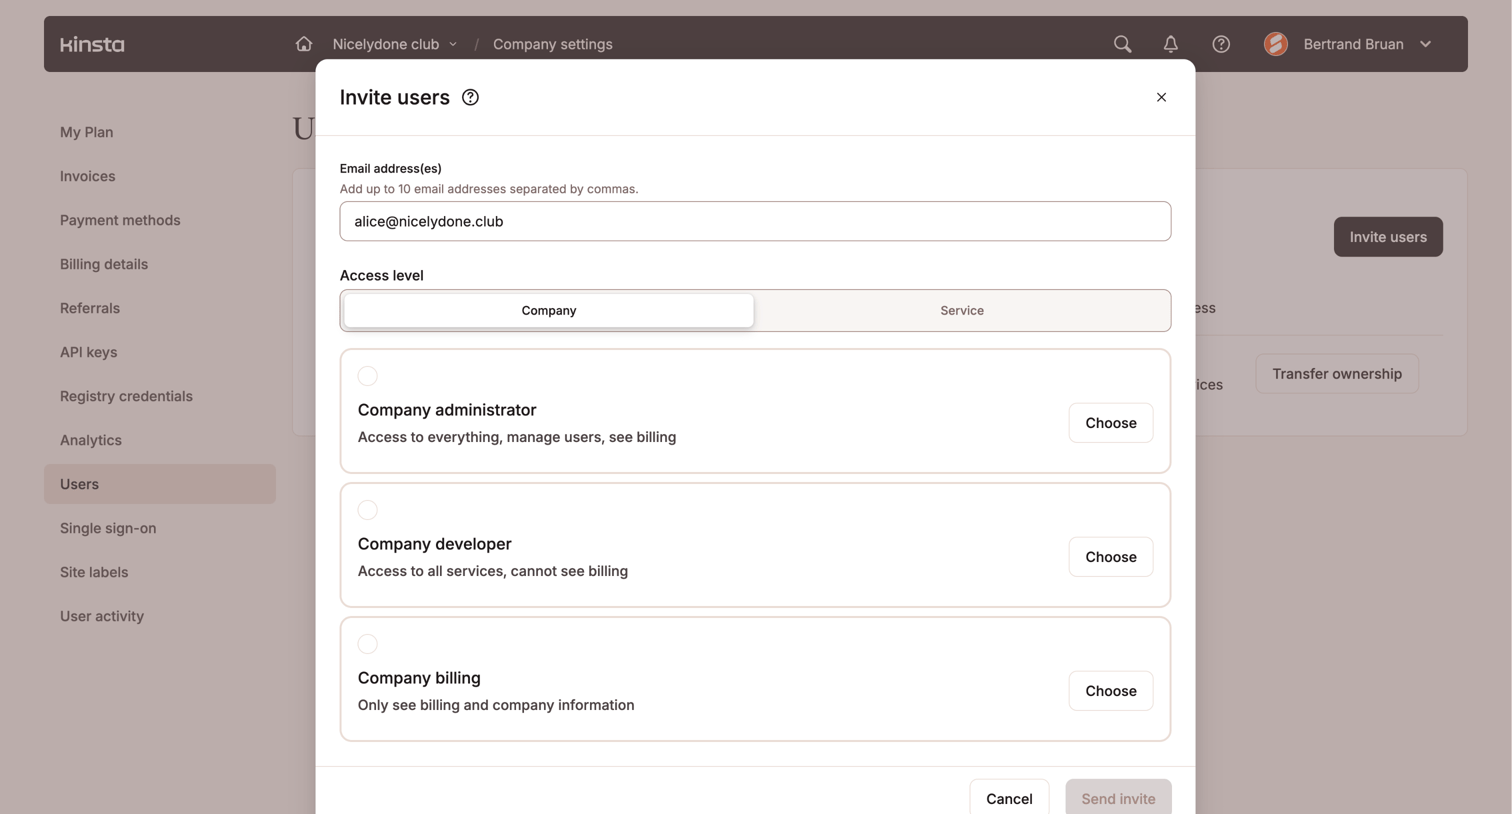Image resolution: width=1512 pixels, height=814 pixels.
Task: Open the help circle icon in header
Action: tap(1221, 44)
